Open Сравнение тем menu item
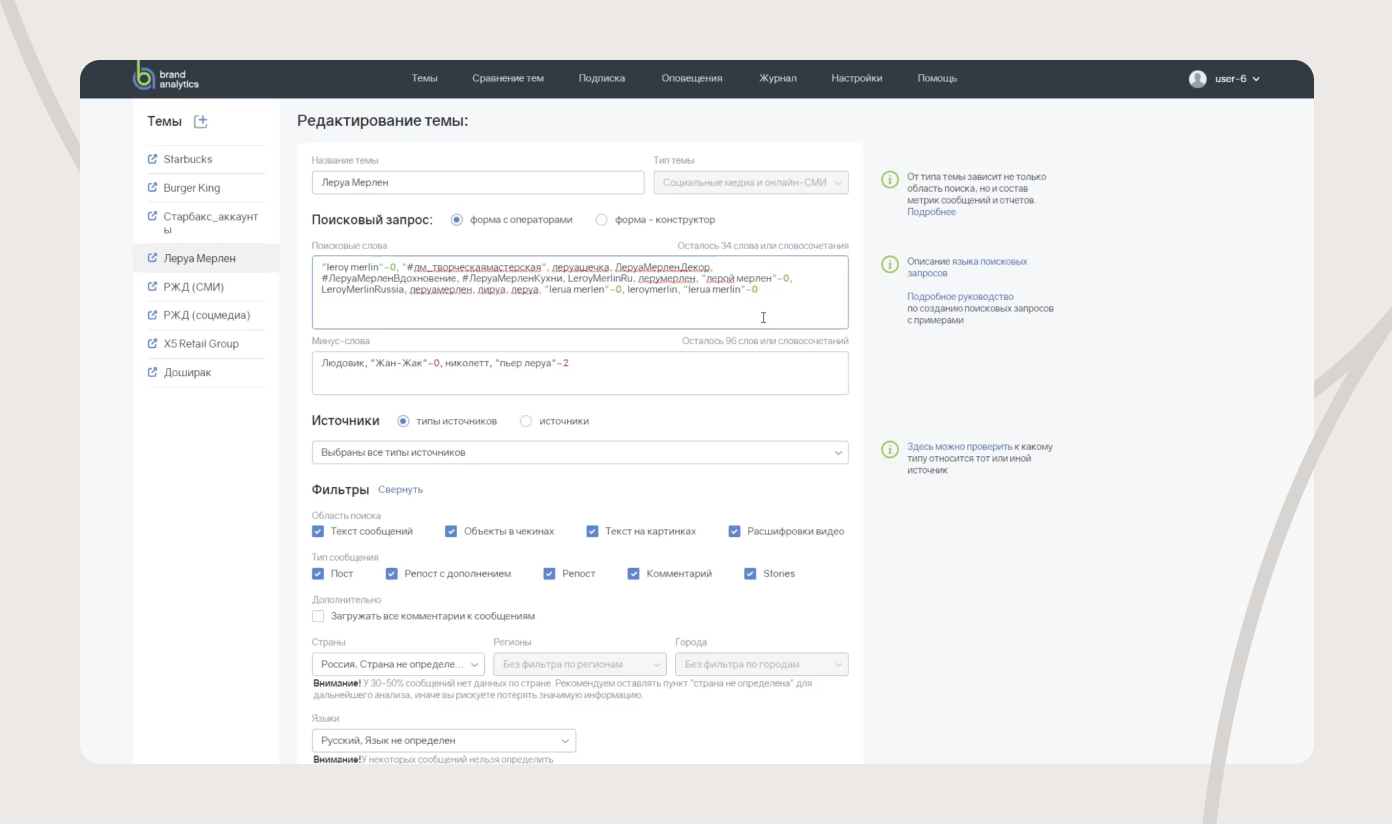Image resolution: width=1392 pixels, height=824 pixels. [508, 79]
